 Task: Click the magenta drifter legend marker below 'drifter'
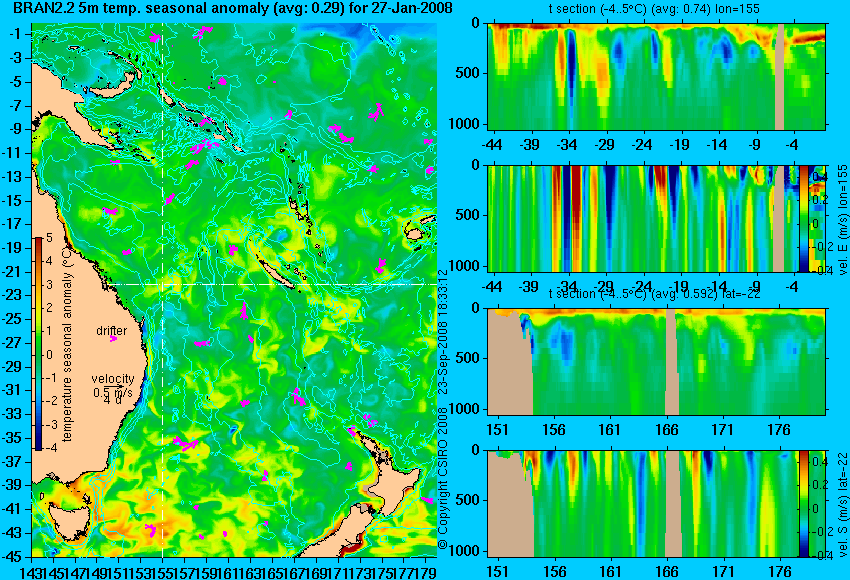[x=113, y=339]
